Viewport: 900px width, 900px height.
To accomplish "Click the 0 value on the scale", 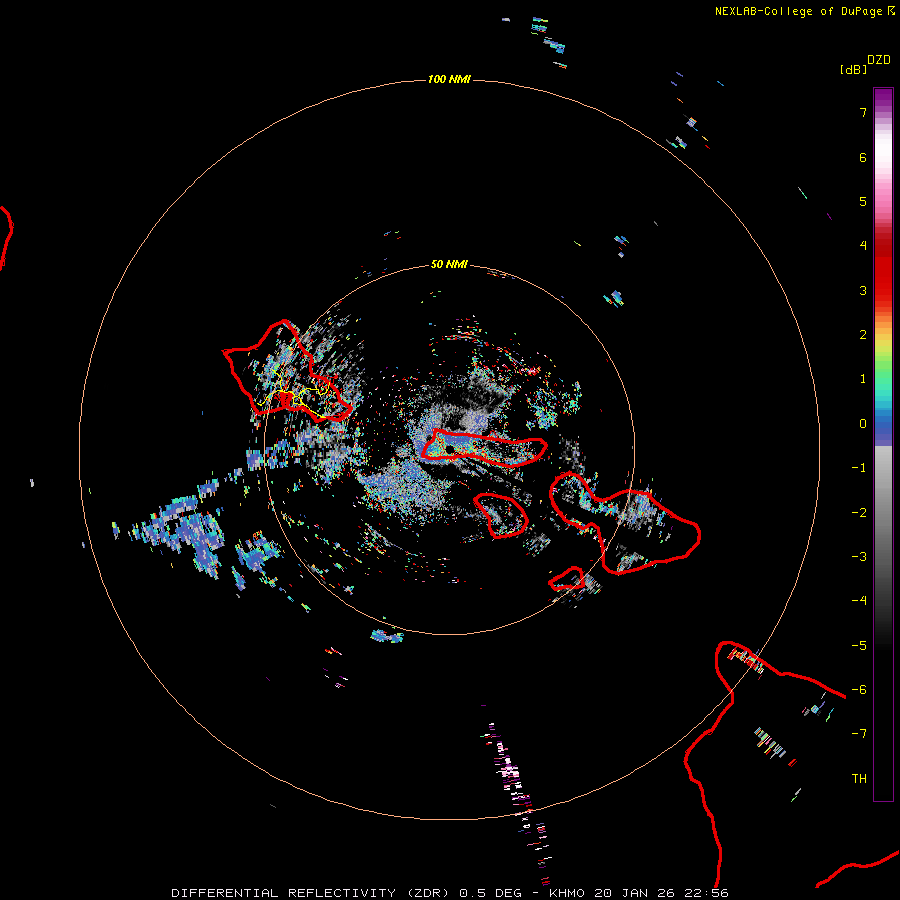I will (x=863, y=424).
